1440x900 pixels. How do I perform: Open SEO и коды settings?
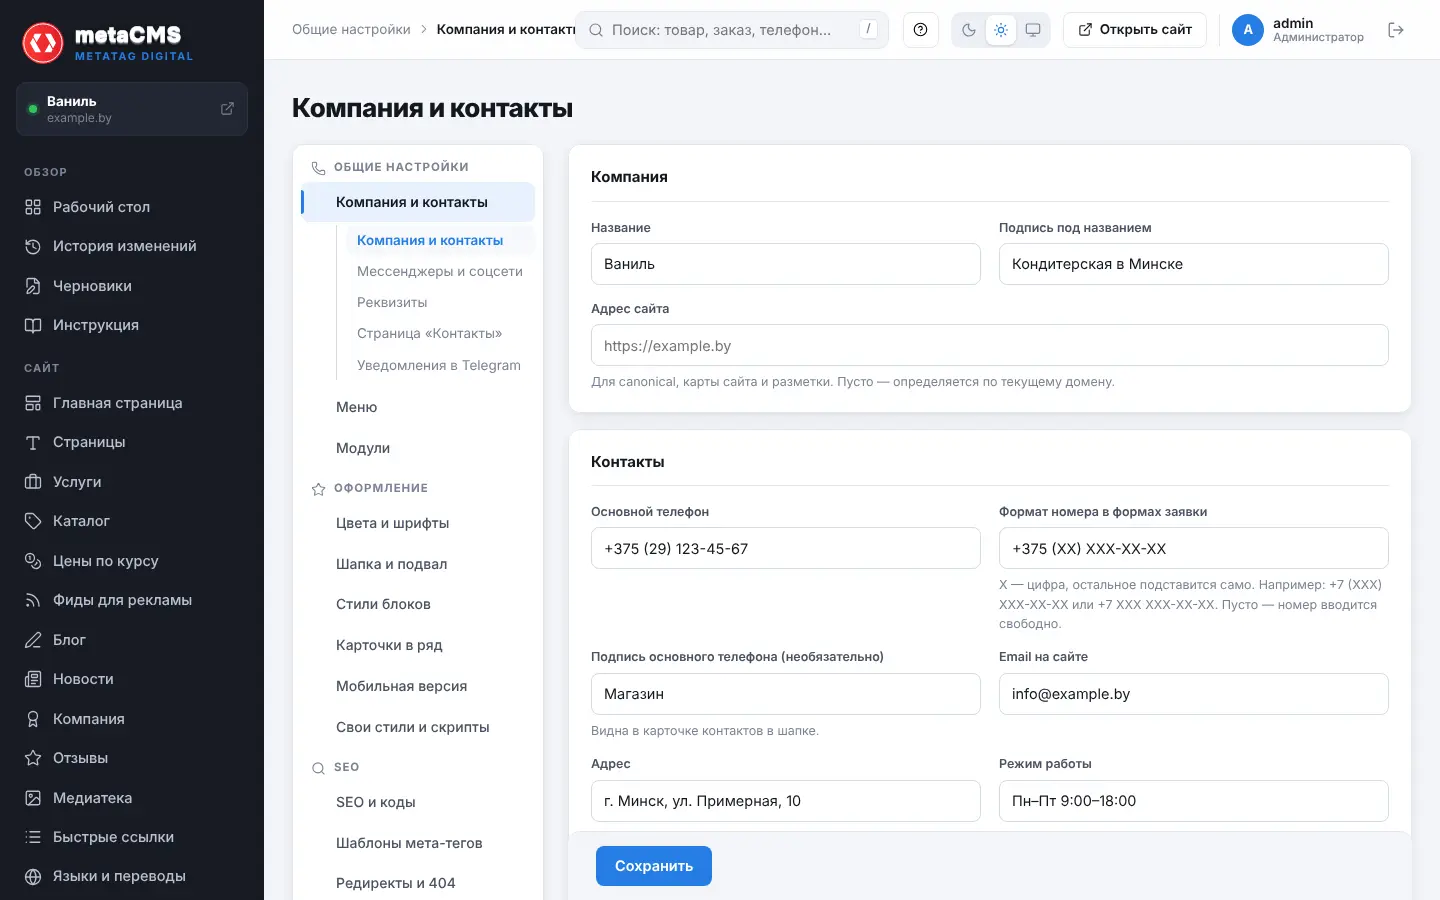418,802
